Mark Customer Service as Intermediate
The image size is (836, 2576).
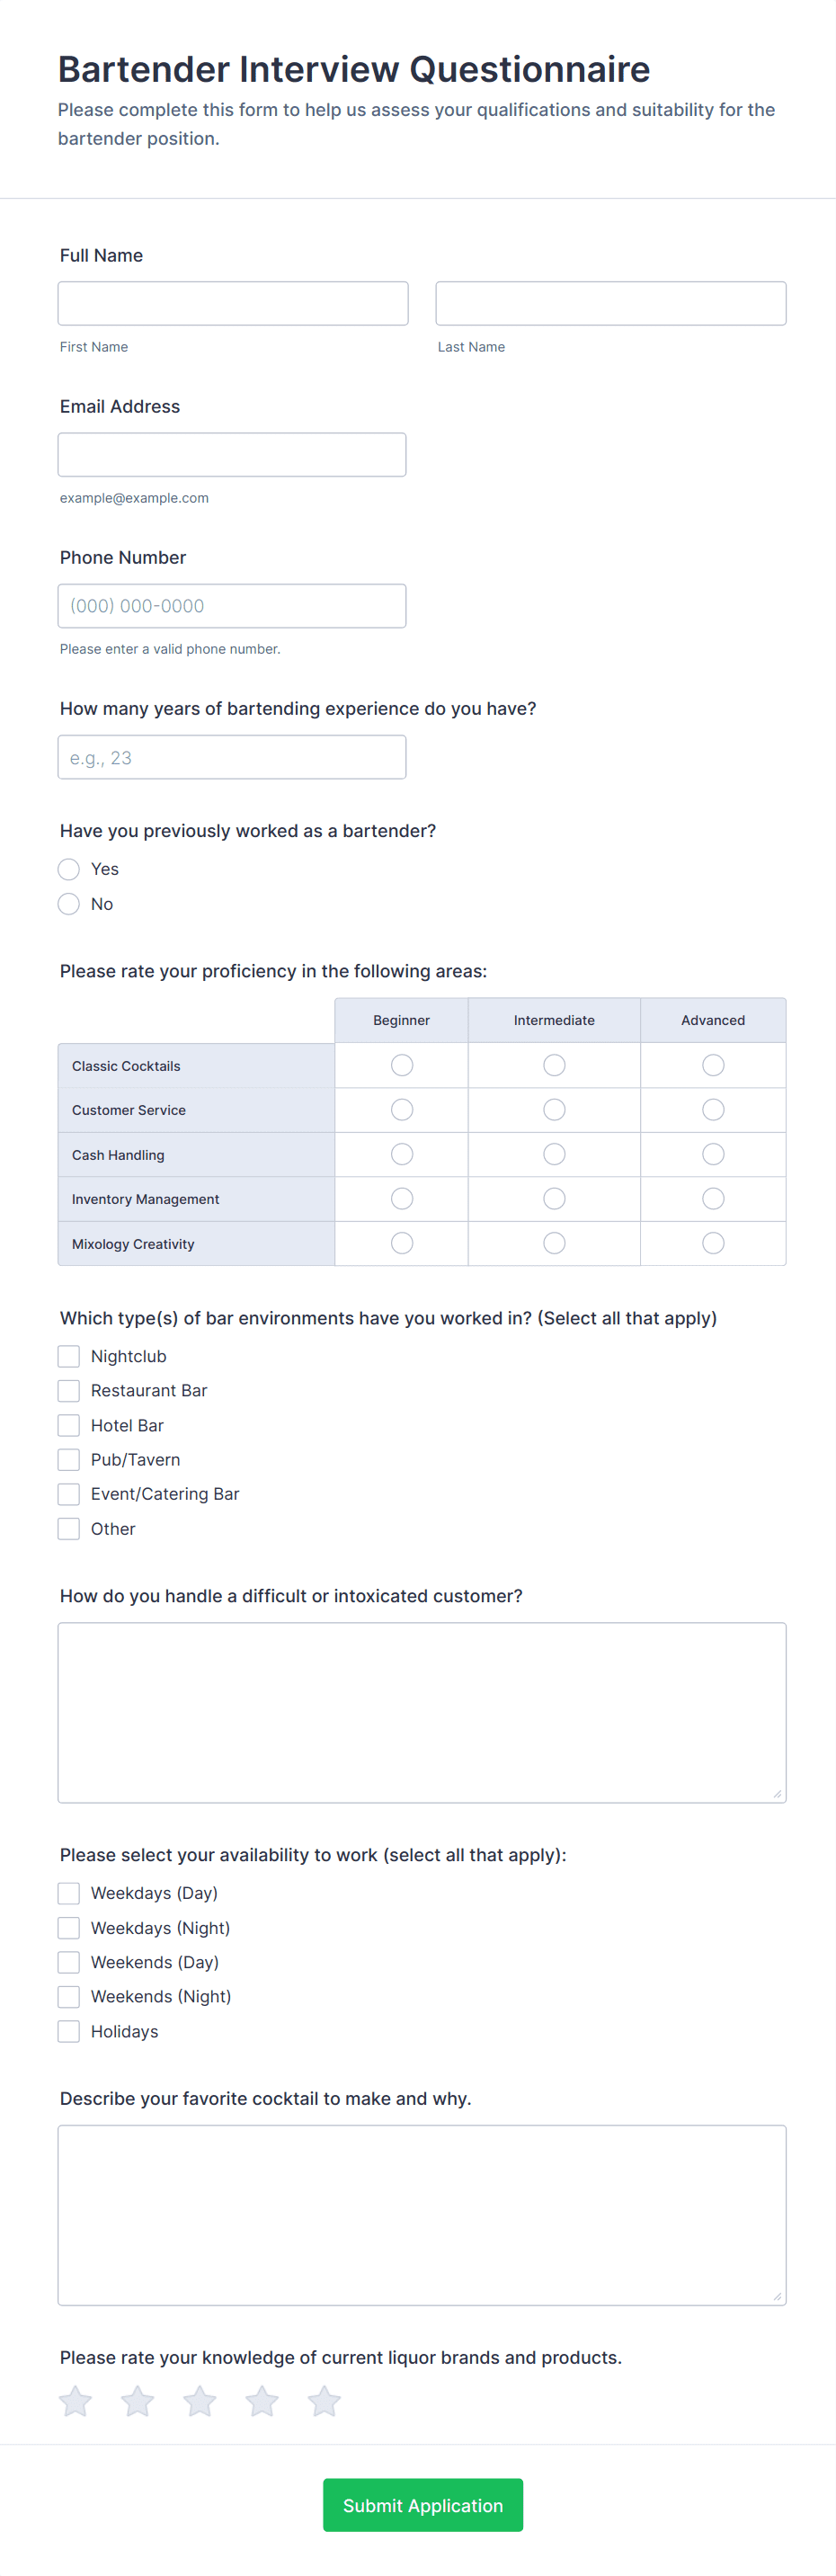click(x=554, y=1110)
